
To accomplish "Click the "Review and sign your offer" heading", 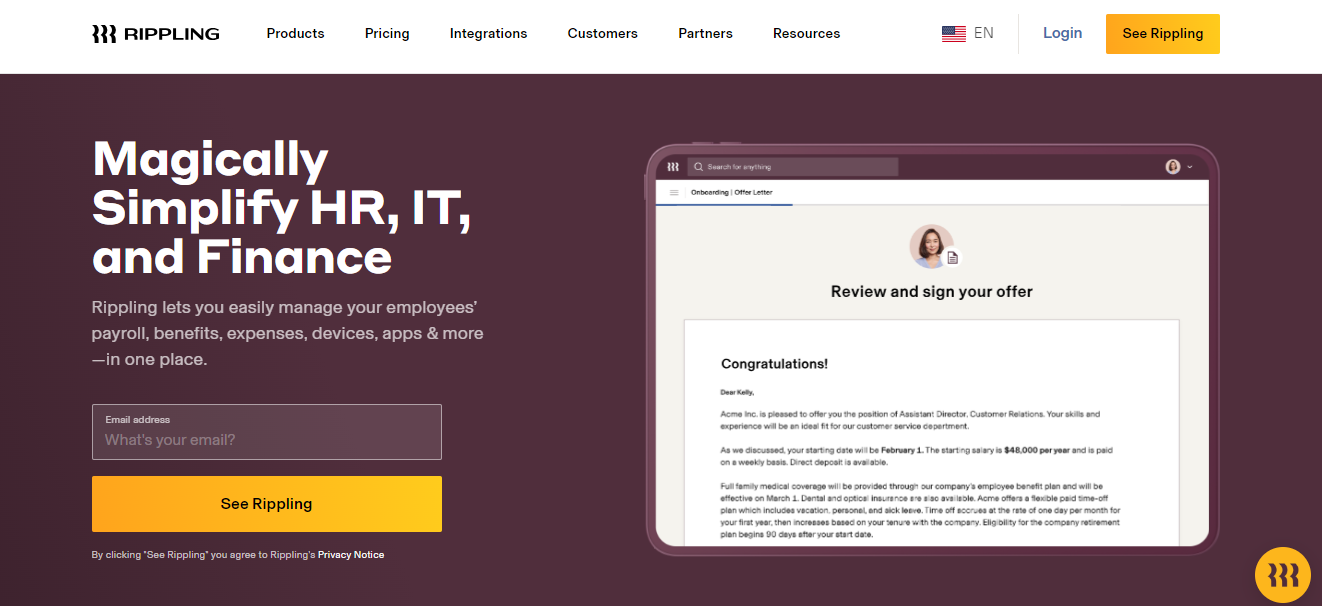I will pos(932,292).
